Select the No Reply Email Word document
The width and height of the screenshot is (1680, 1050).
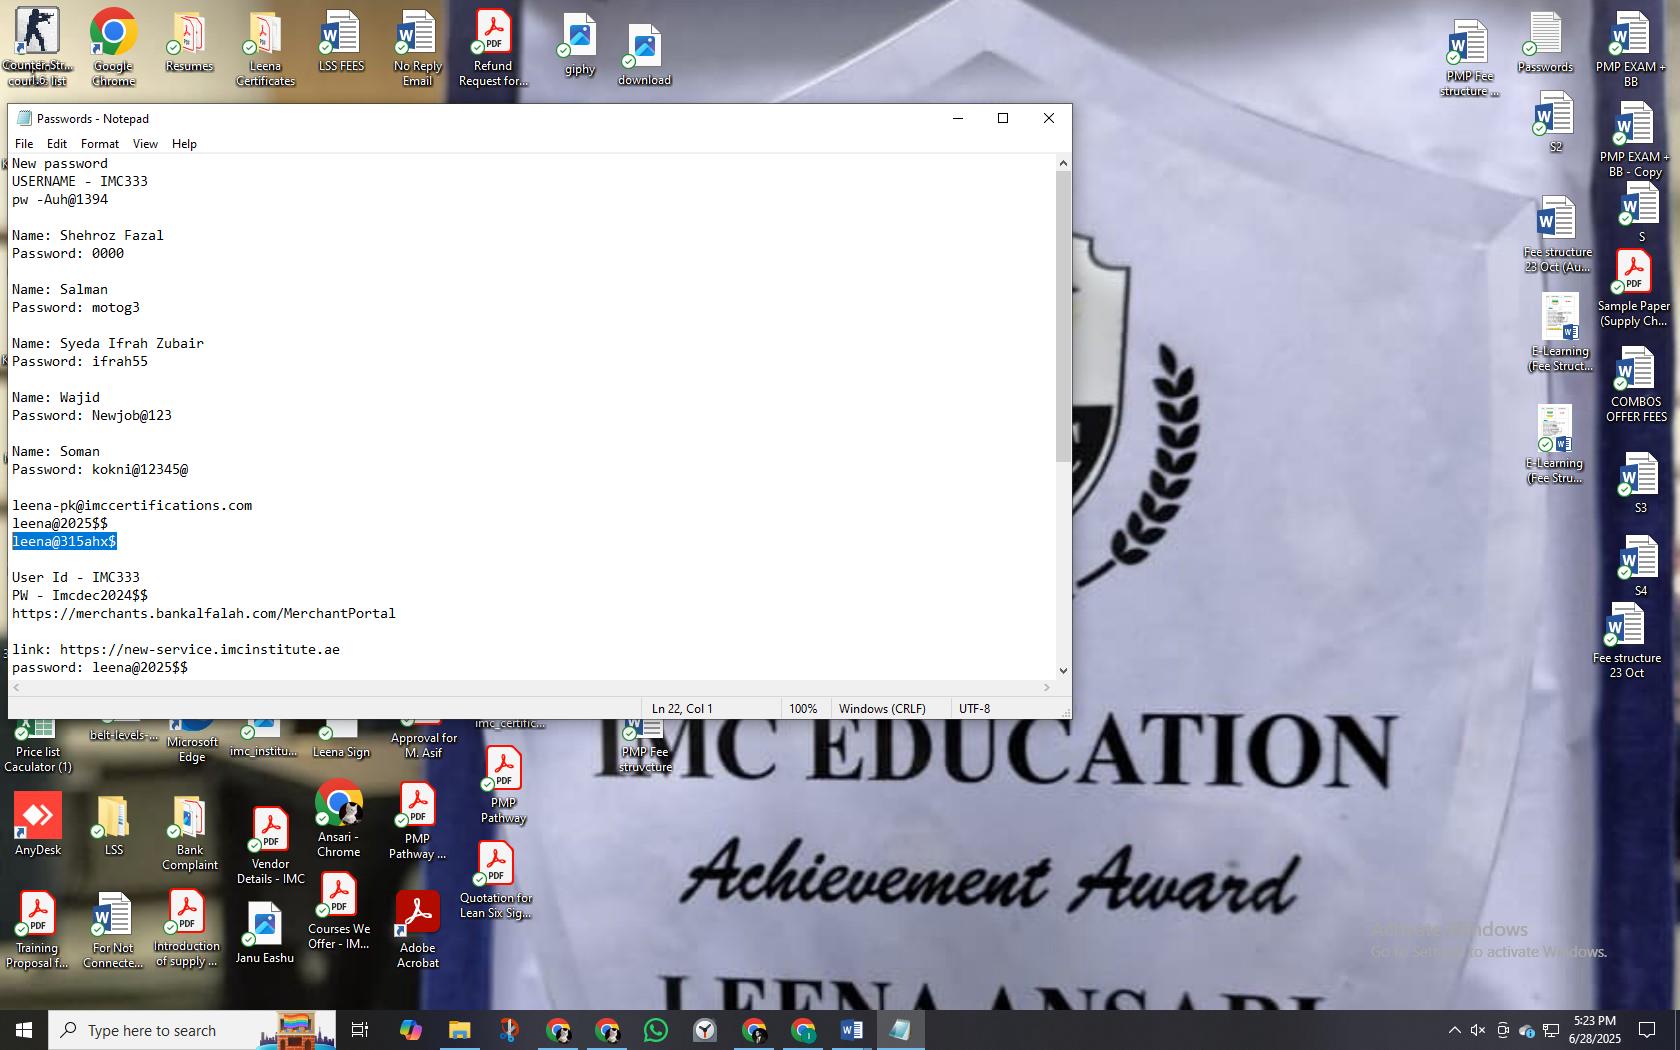[417, 49]
